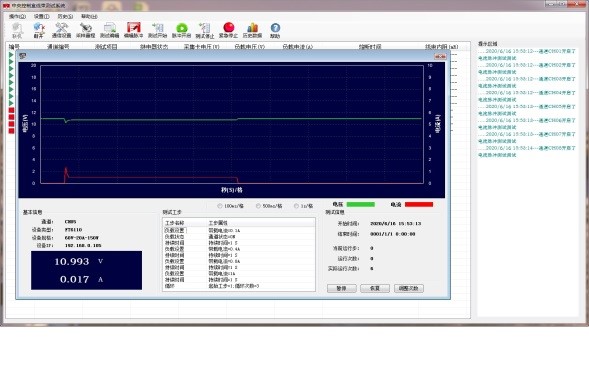Click the Edit Pulse red toolbar icon
Viewport: 589px width, 375px height.
coord(134,30)
